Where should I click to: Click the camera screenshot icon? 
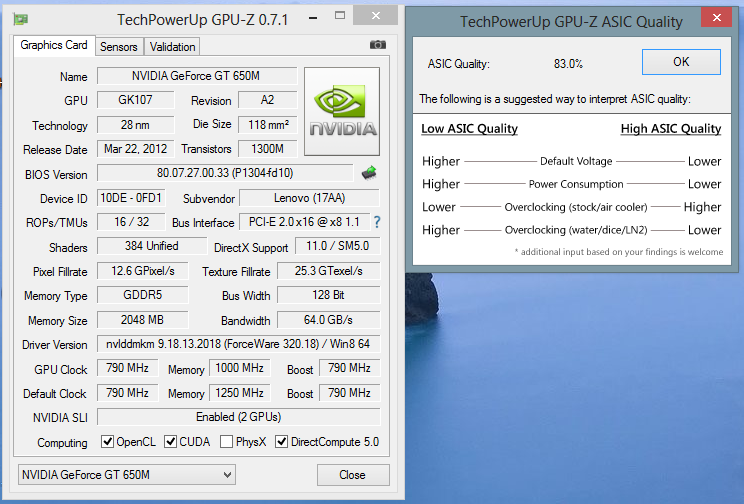378,45
